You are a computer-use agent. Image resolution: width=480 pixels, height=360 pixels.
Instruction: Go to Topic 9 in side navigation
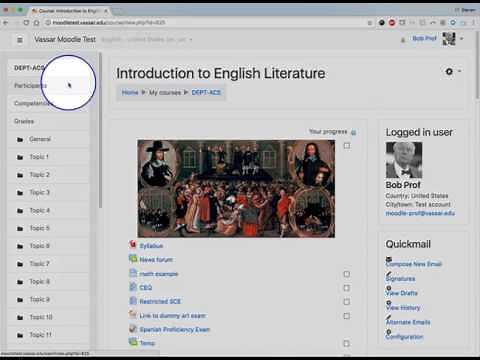click(49, 300)
